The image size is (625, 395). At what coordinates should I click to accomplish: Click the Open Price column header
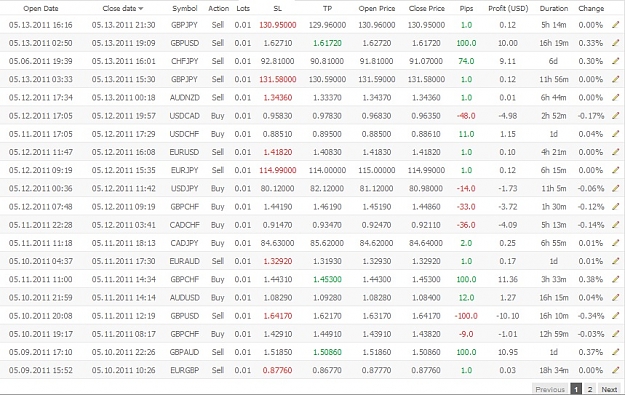tap(377, 8)
